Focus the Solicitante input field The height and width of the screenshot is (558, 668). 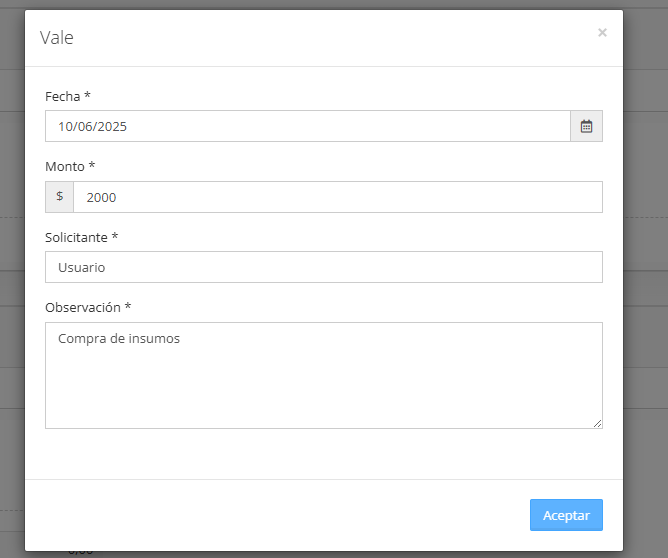[324, 267]
